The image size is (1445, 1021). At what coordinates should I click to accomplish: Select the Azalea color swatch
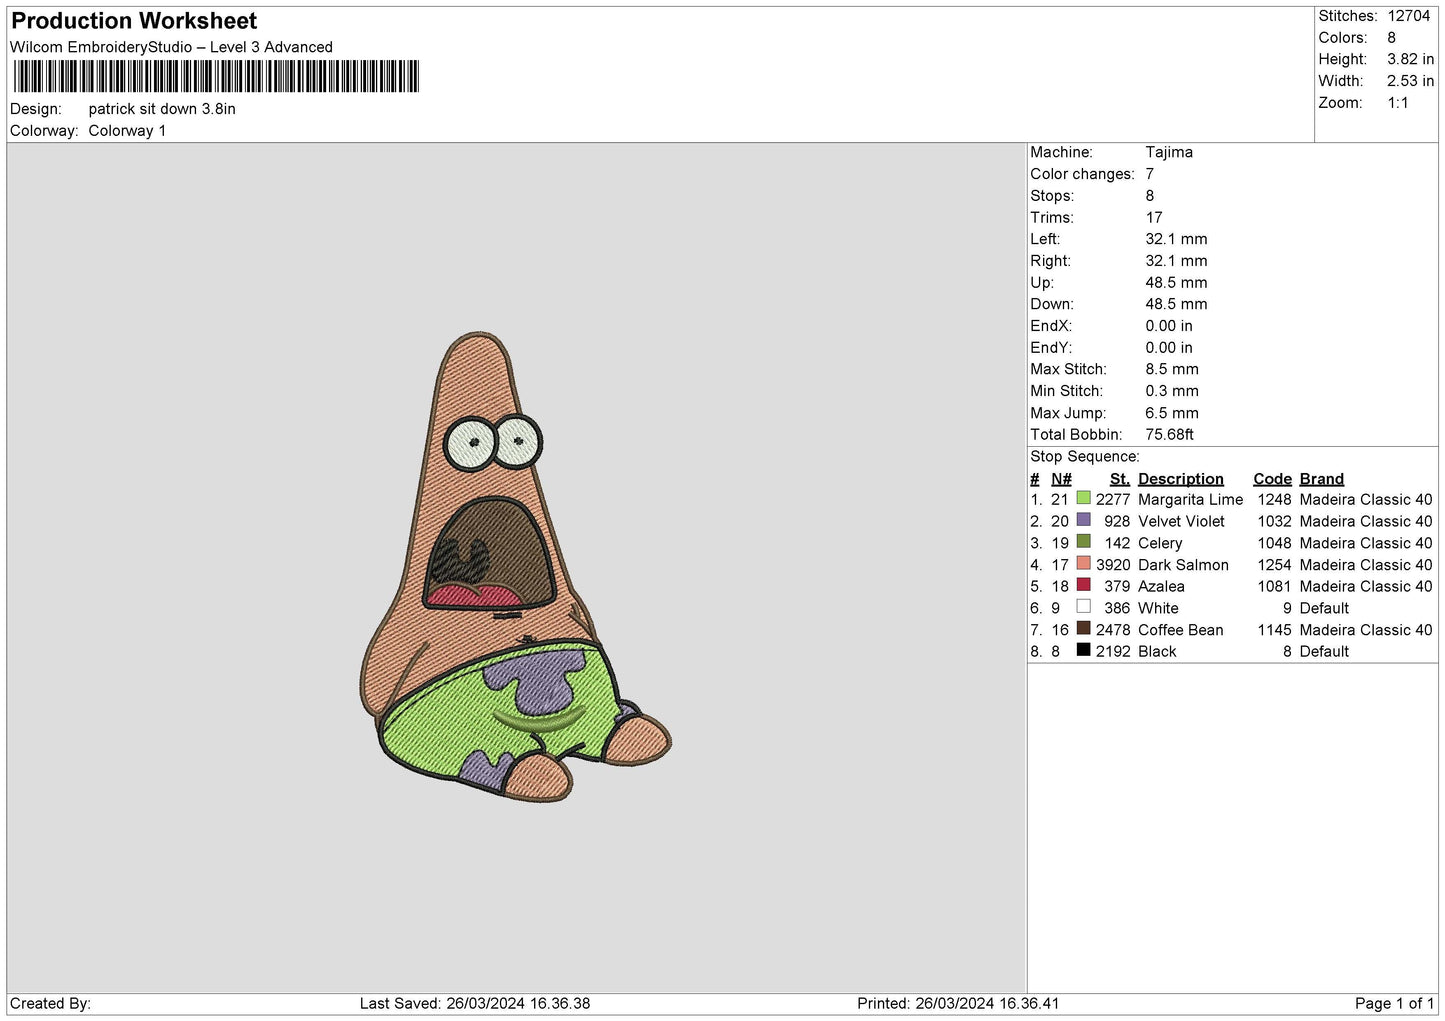[1083, 585]
